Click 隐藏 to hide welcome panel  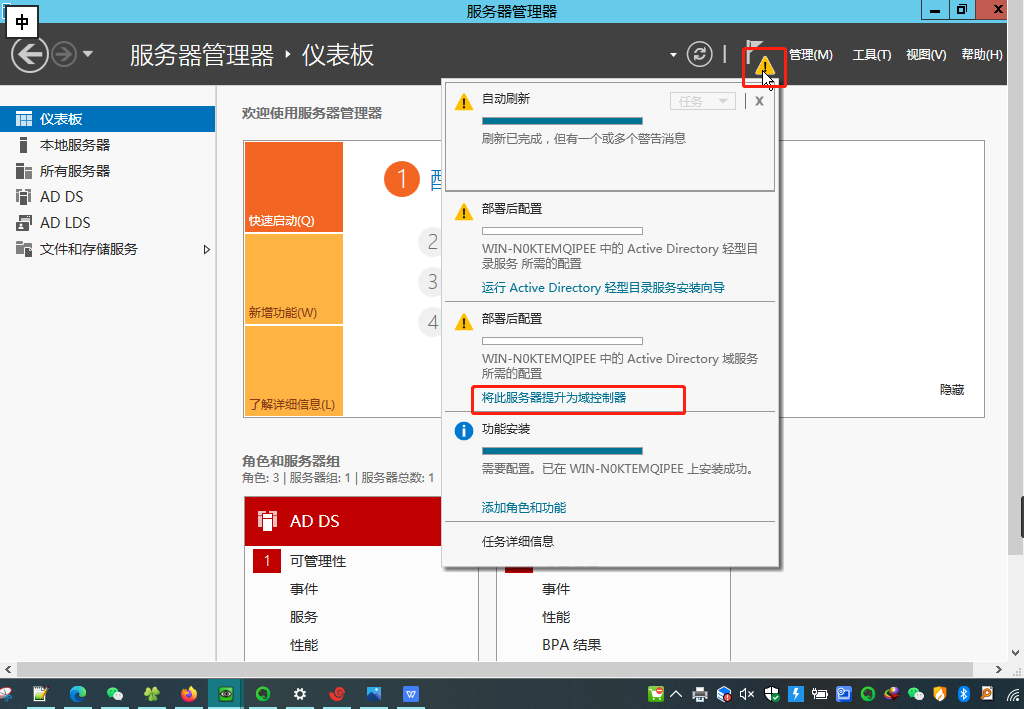[x=952, y=390]
